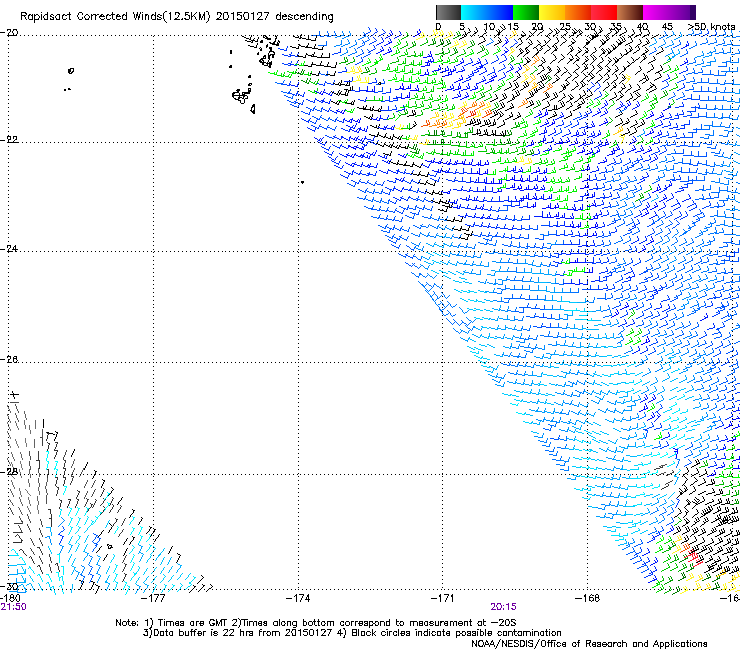
Task: Click the '20150127 descending' date text in title
Action: point(275,17)
